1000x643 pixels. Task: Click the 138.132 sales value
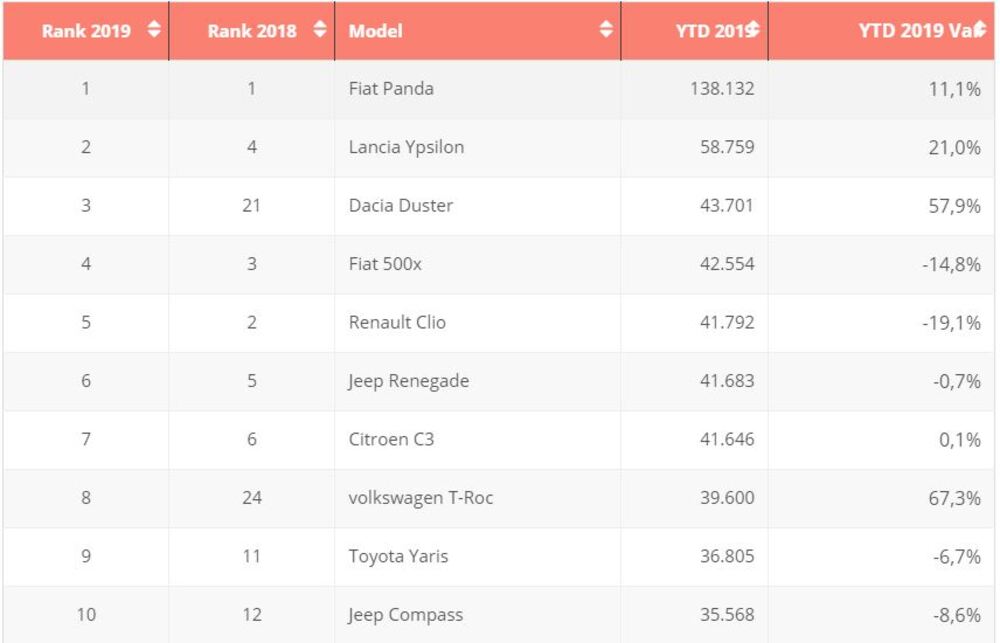click(x=722, y=88)
